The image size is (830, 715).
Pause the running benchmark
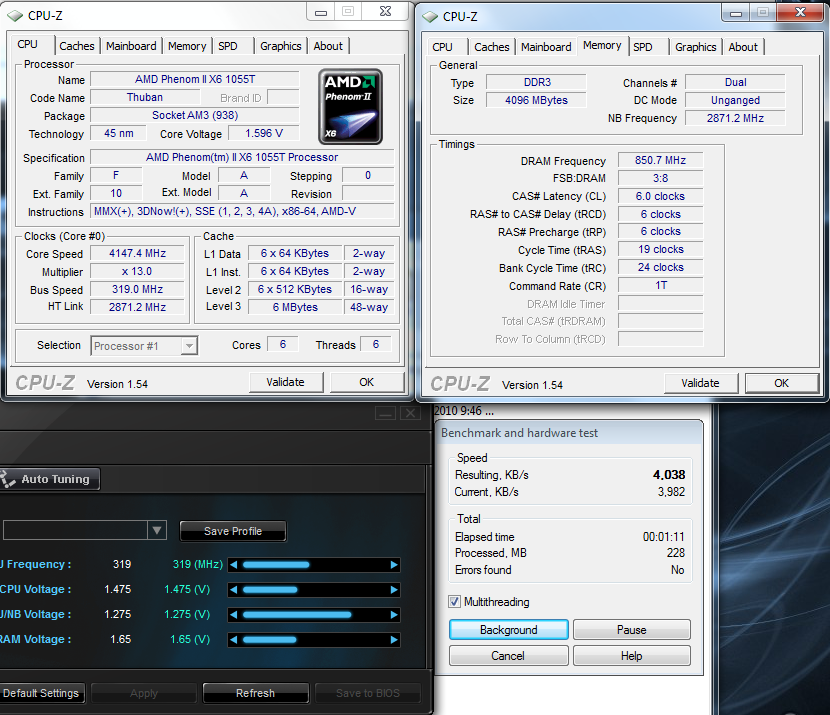point(631,630)
